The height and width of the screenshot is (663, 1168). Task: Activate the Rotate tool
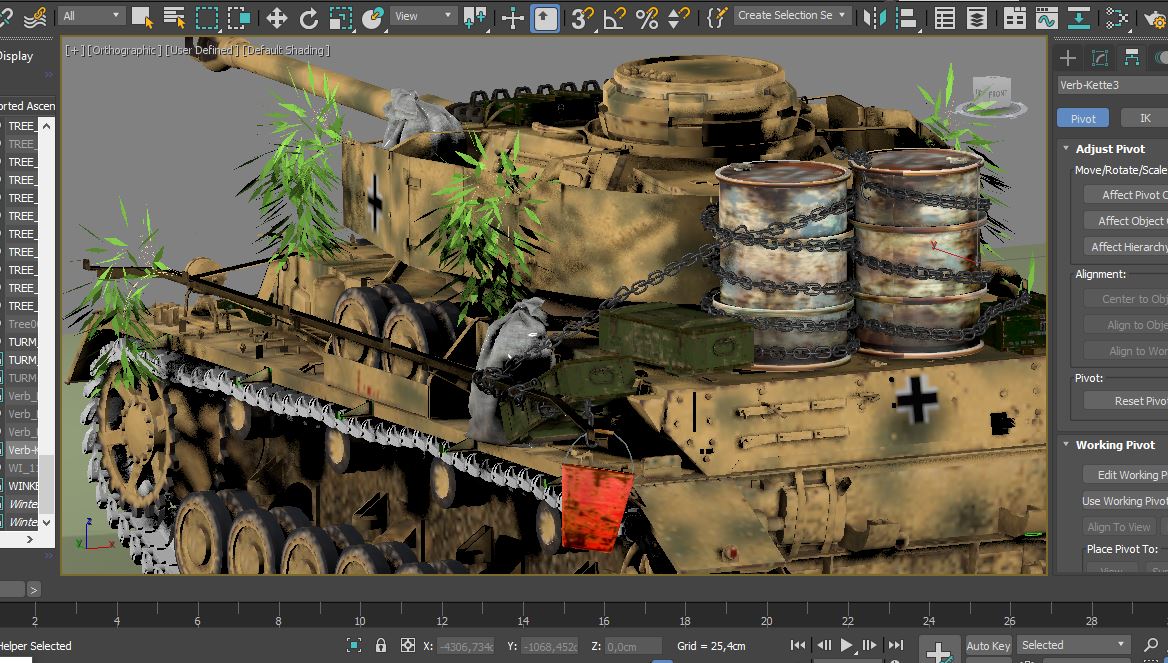click(309, 17)
